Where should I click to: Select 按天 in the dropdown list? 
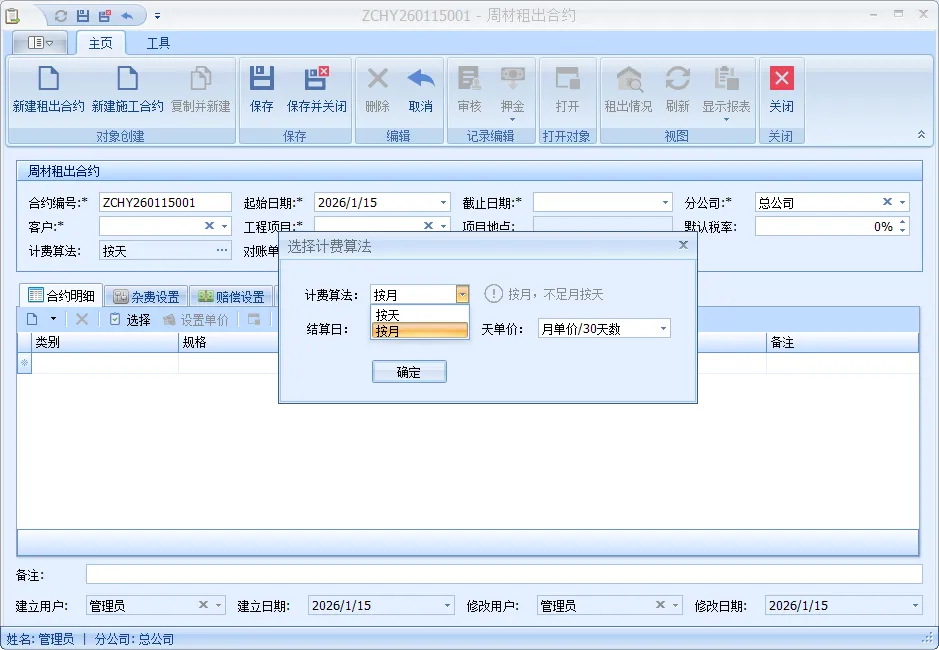click(x=420, y=315)
